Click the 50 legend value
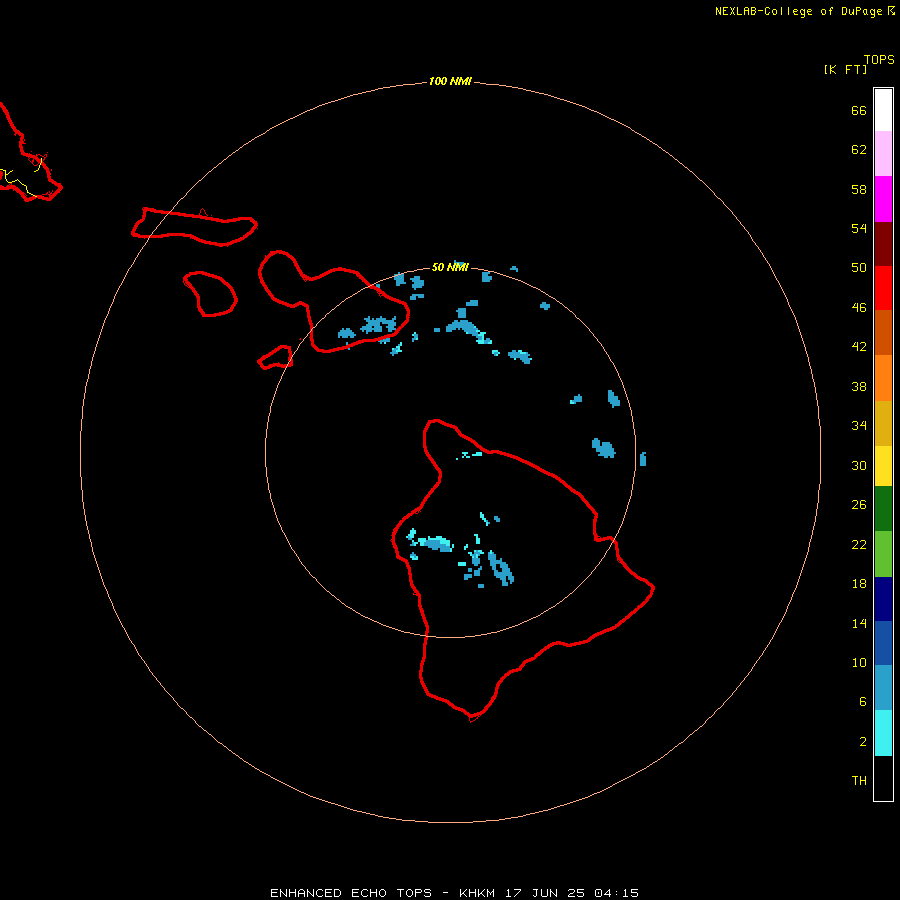The image size is (900, 900). 859,267
